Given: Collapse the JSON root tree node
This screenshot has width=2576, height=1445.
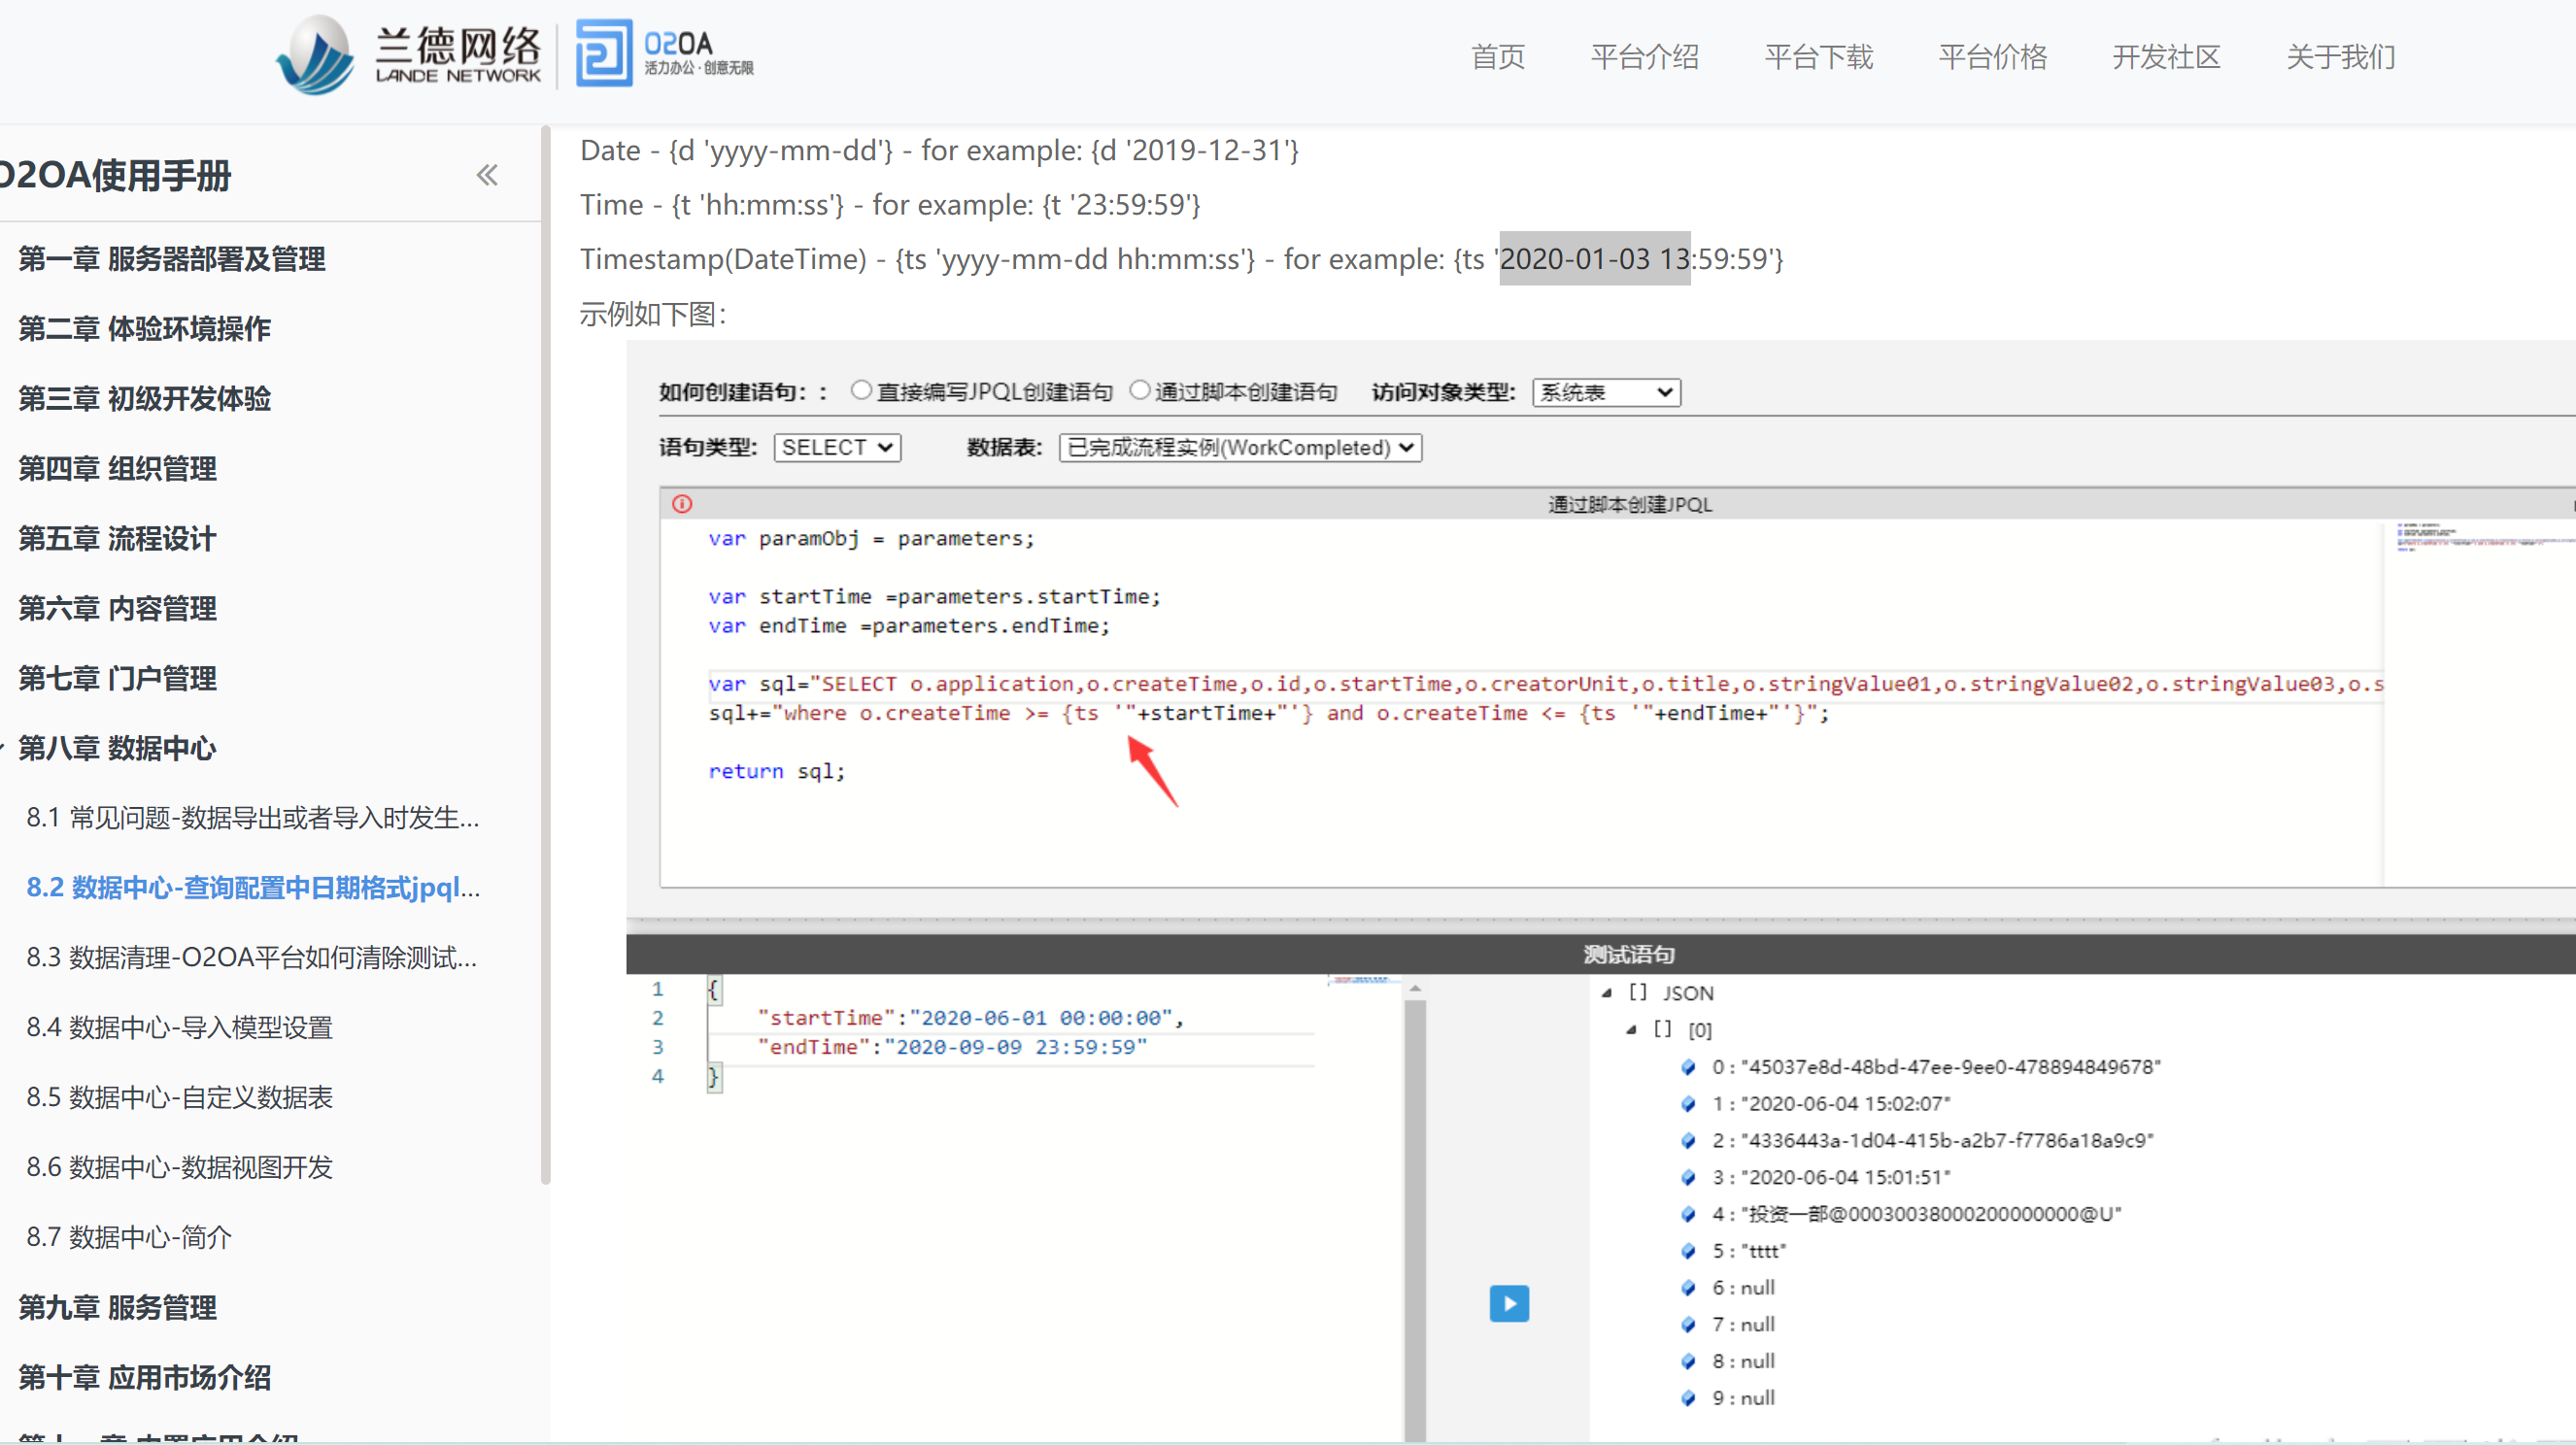Looking at the screenshot, I should pos(1607,993).
